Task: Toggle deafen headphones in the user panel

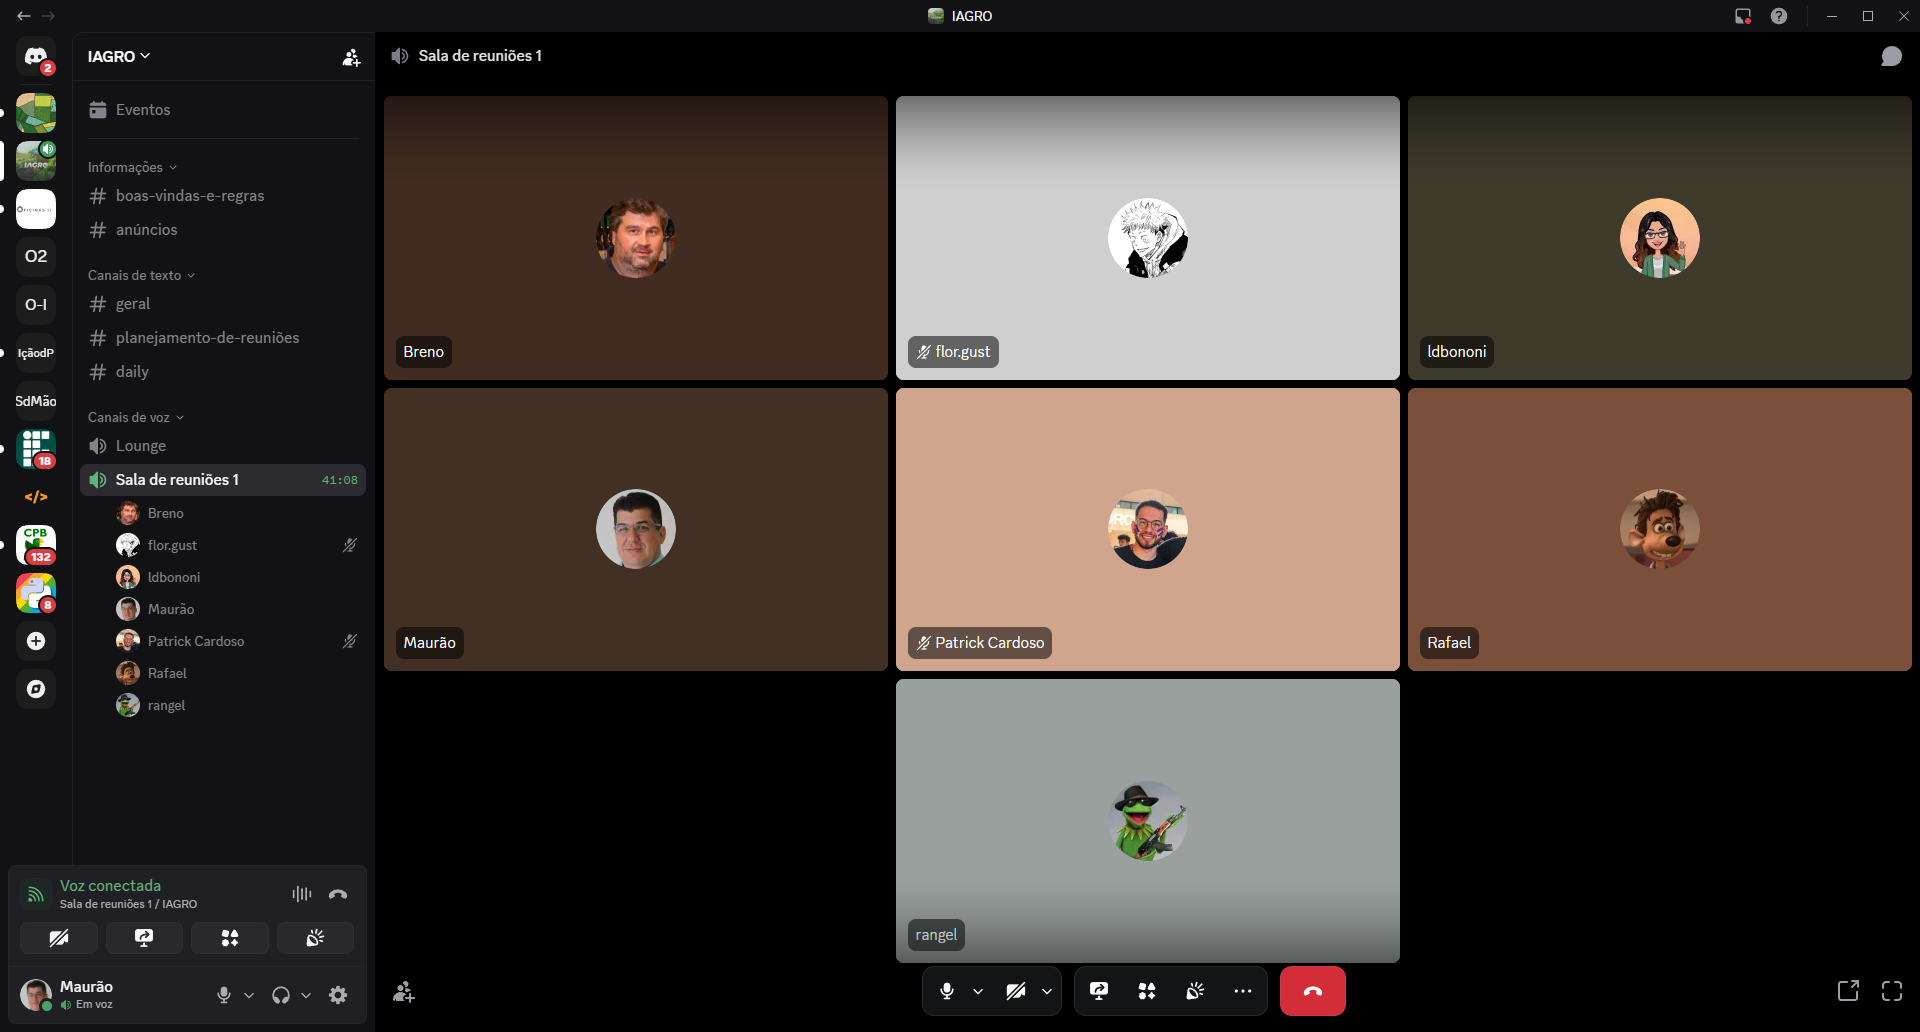Action: pyautogui.click(x=281, y=995)
